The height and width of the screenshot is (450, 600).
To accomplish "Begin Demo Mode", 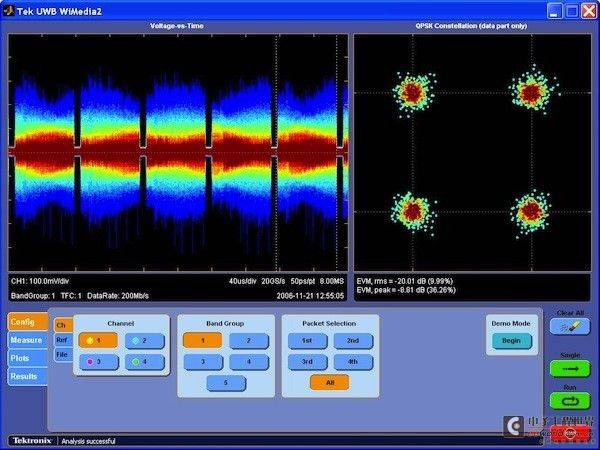I will click(x=512, y=341).
